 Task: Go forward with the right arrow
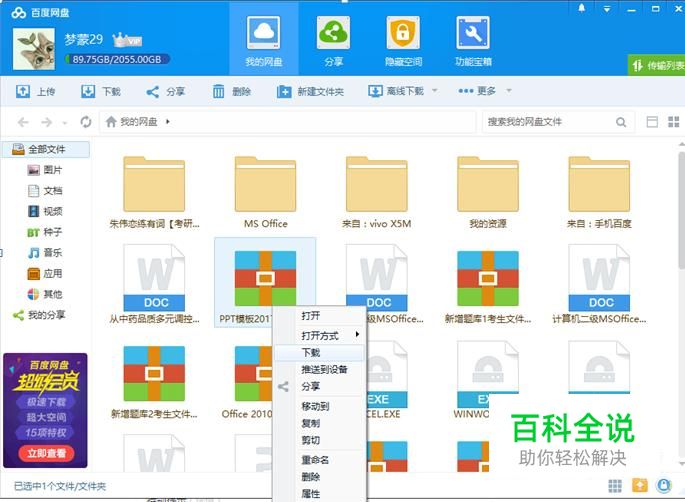(x=46, y=122)
